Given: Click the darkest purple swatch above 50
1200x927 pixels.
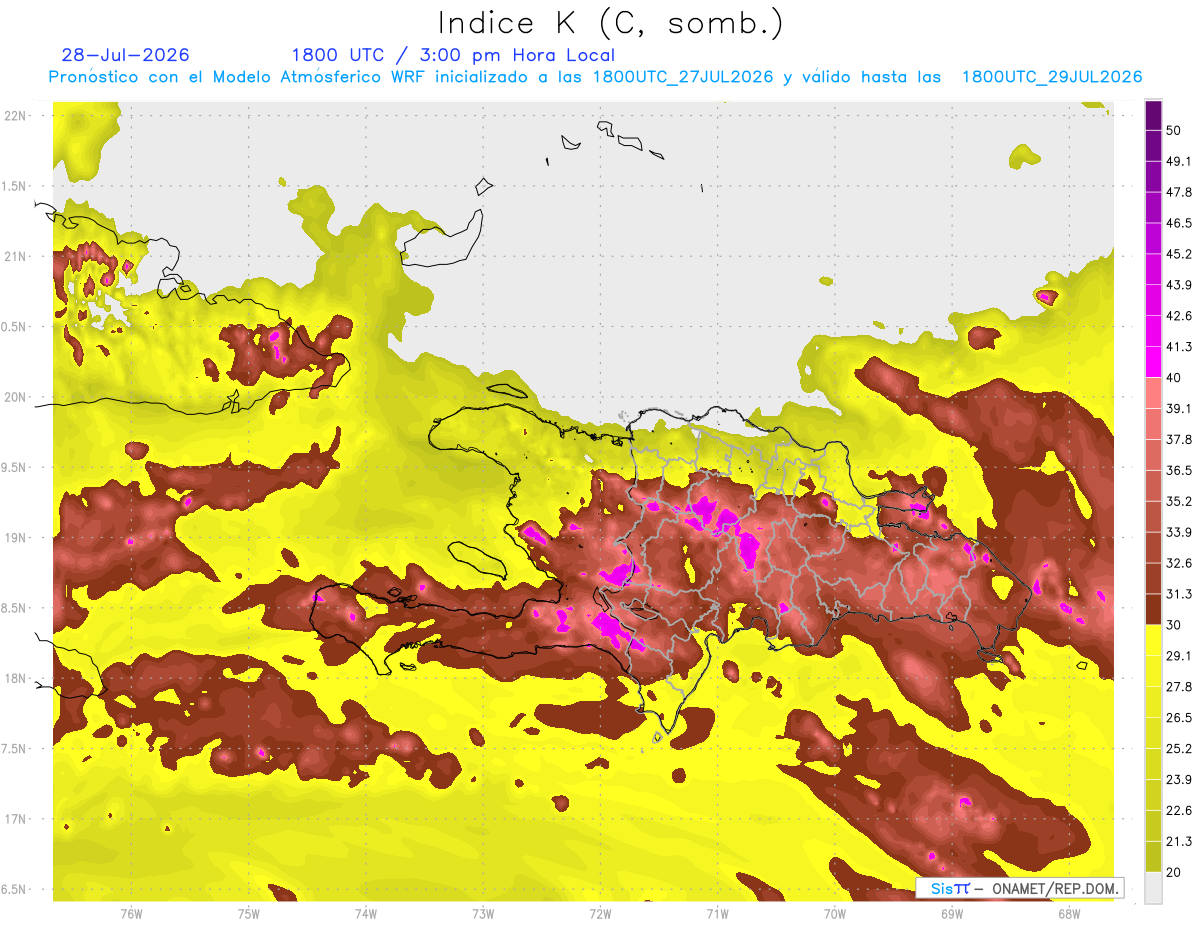Looking at the screenshot, I should pyautogui.click(x=1153, y=115).
